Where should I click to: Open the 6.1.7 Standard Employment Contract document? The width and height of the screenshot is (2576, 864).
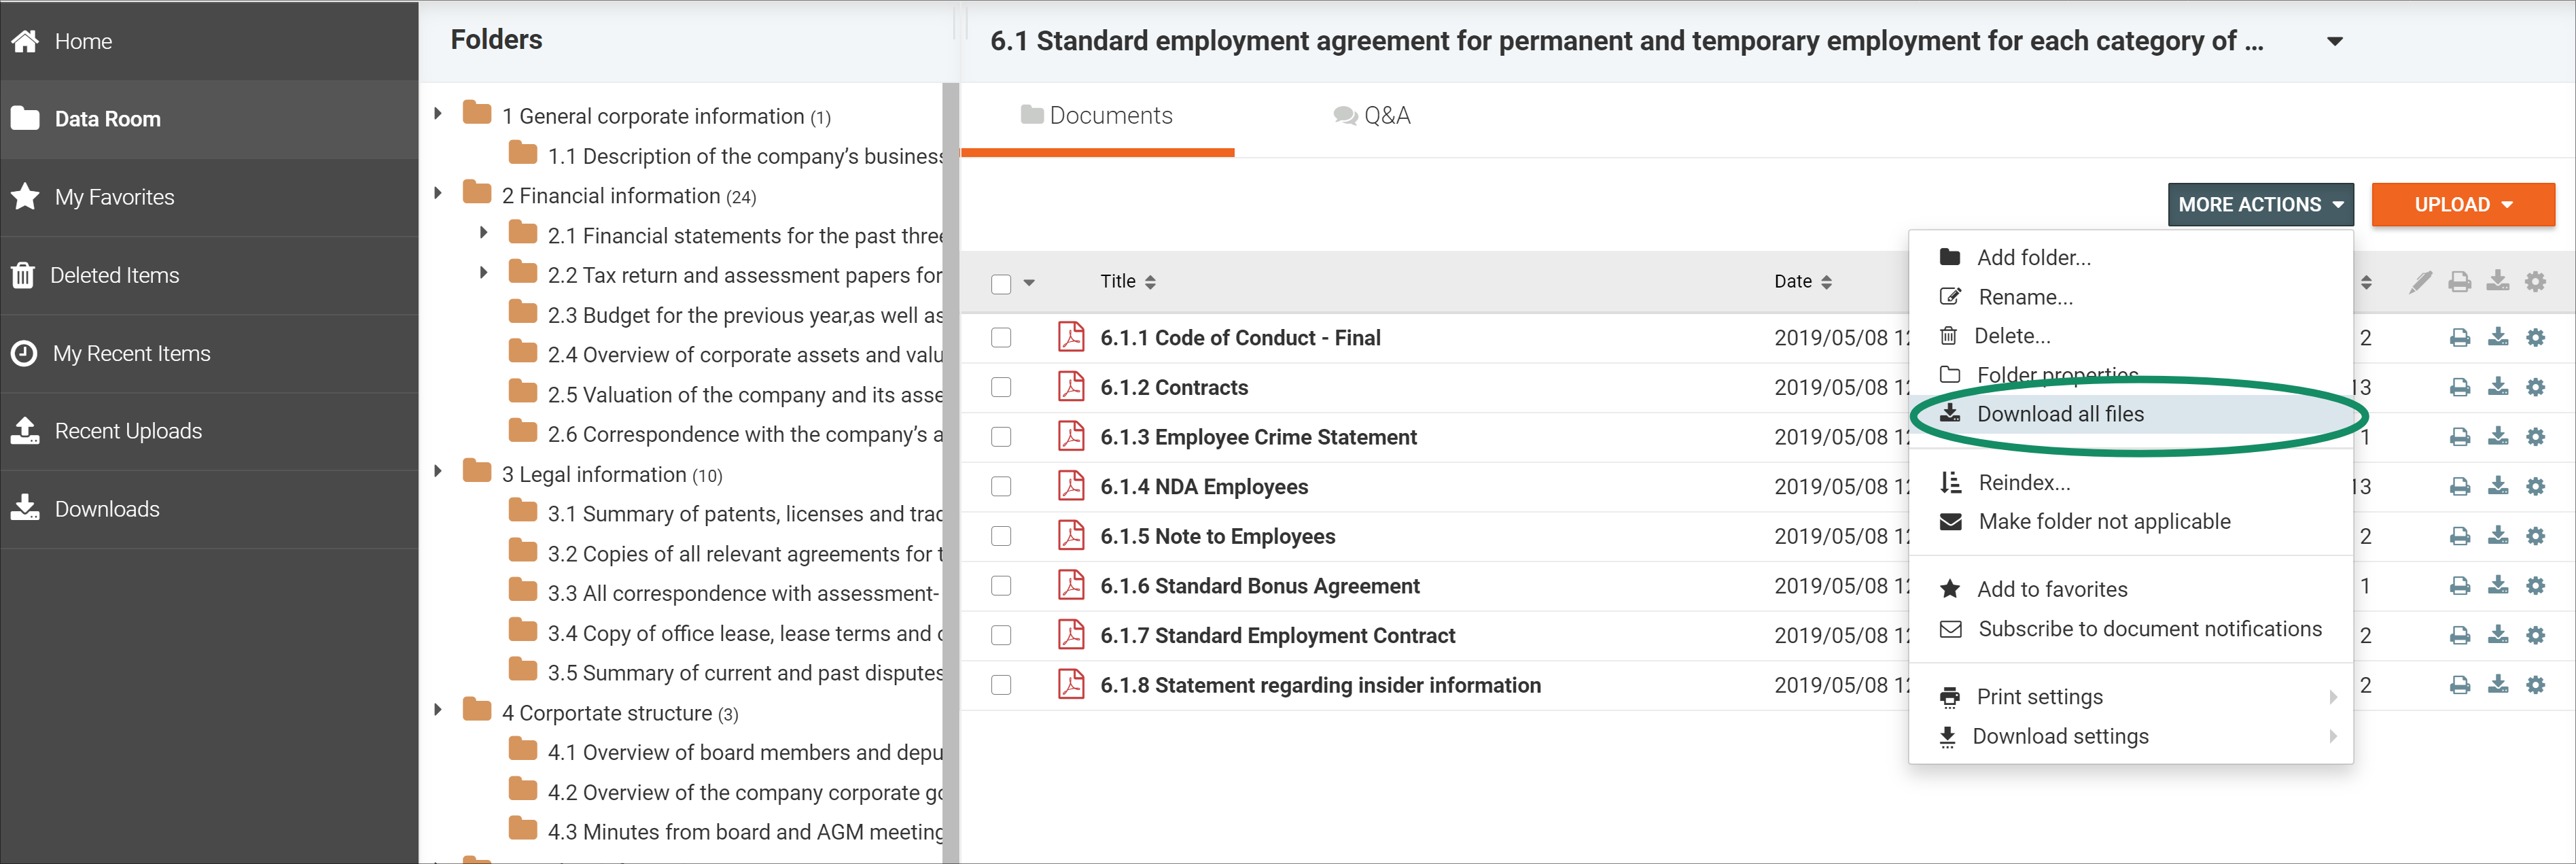pos(1277,635)
